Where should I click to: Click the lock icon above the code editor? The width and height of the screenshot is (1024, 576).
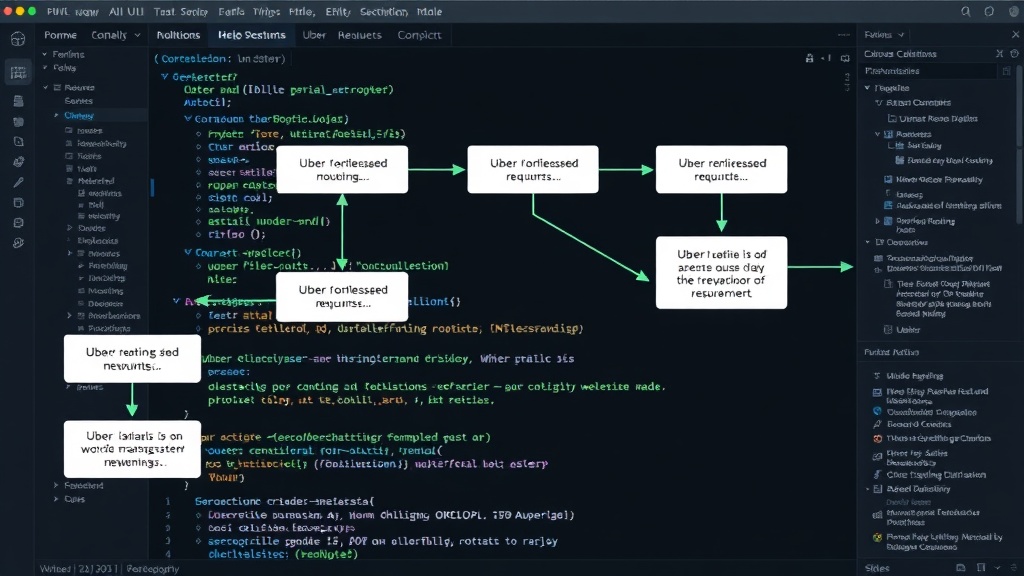click(809, 58)
